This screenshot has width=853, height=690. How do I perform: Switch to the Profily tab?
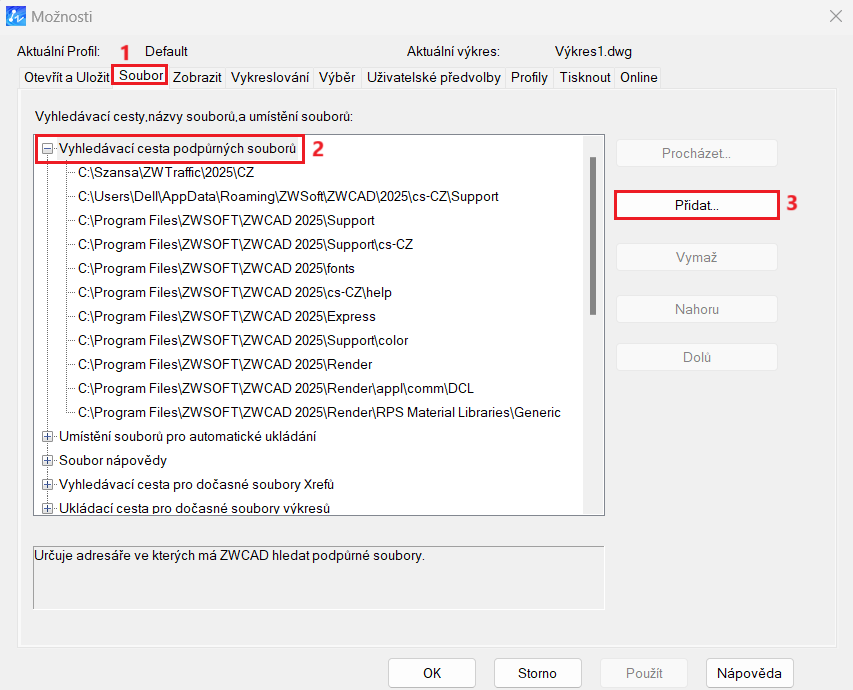pos(529,77)
